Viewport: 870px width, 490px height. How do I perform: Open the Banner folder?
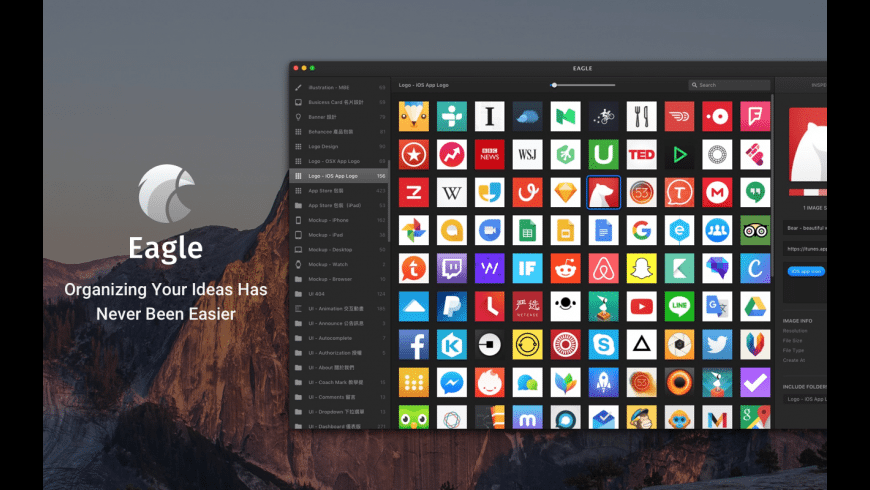pos(339,117)
